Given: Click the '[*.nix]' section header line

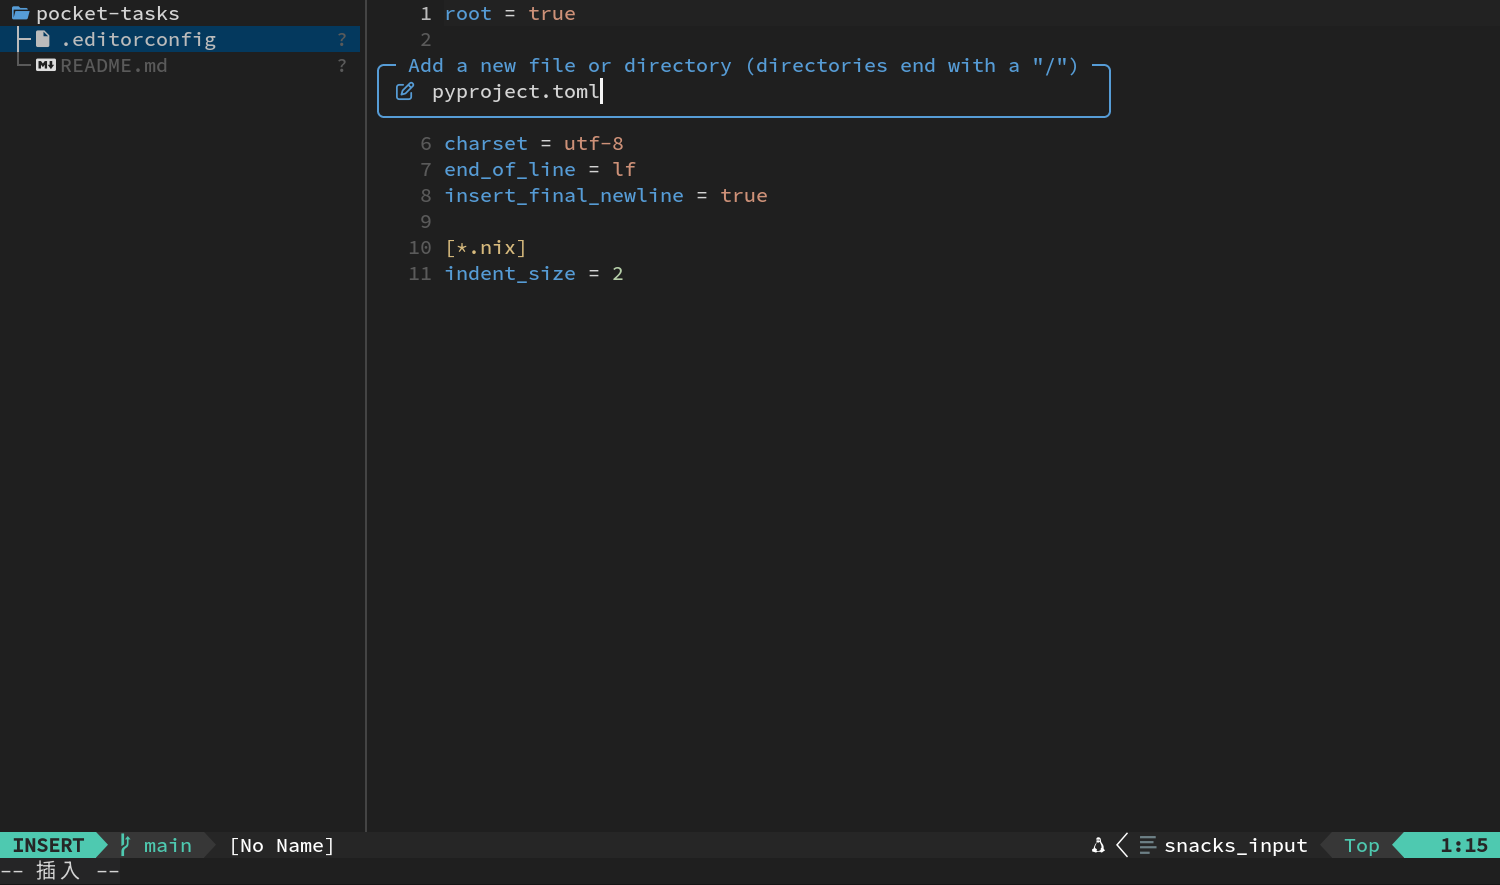Looking at the screenshot, I should [x=486, y=247].
